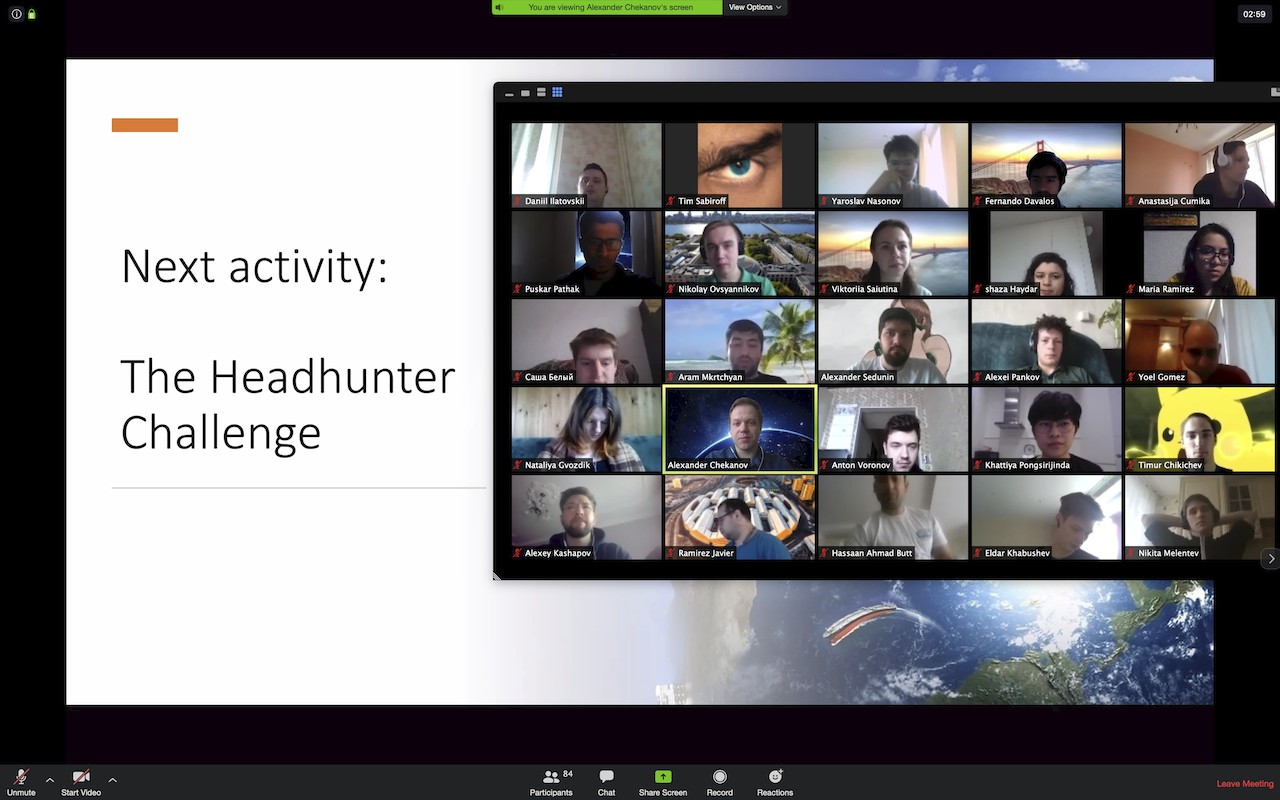Open audio options arrow next to Unmute
Viewport: 1280px width, 800px height.
point(50,780)
